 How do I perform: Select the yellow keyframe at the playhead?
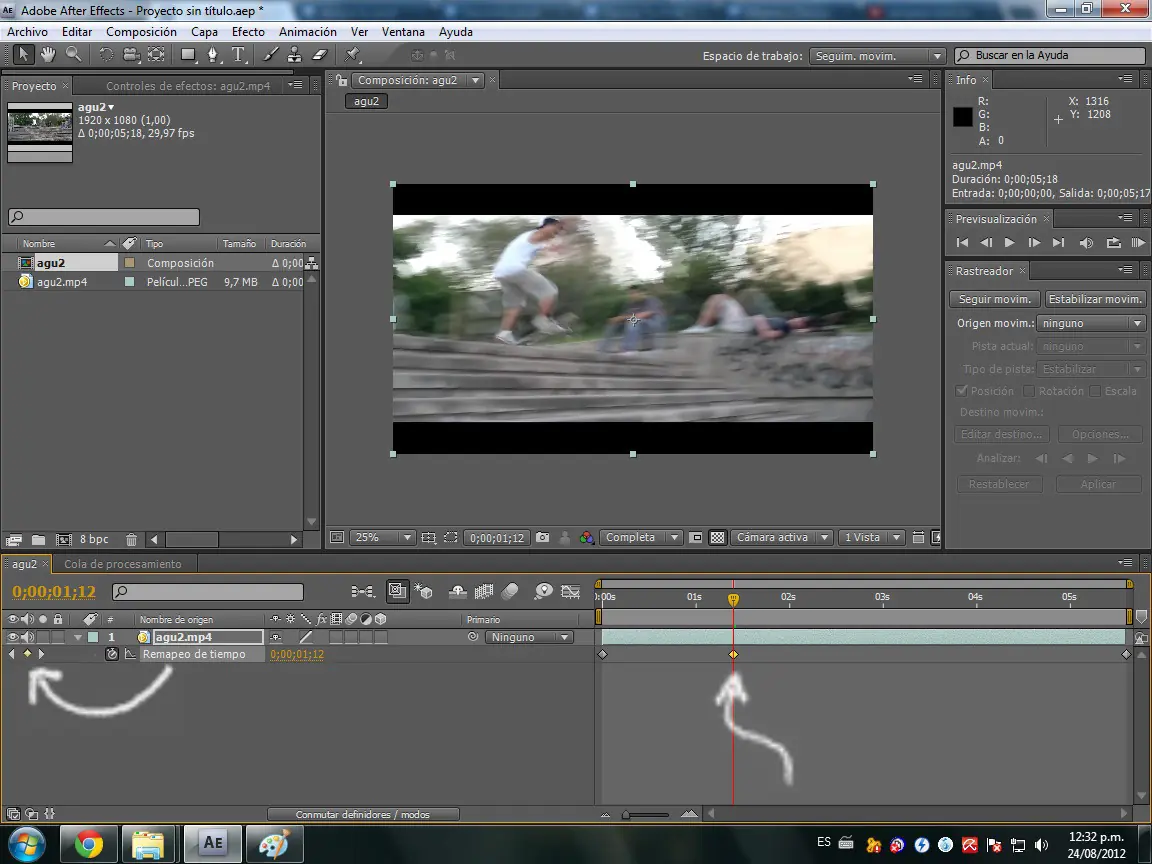733,654
